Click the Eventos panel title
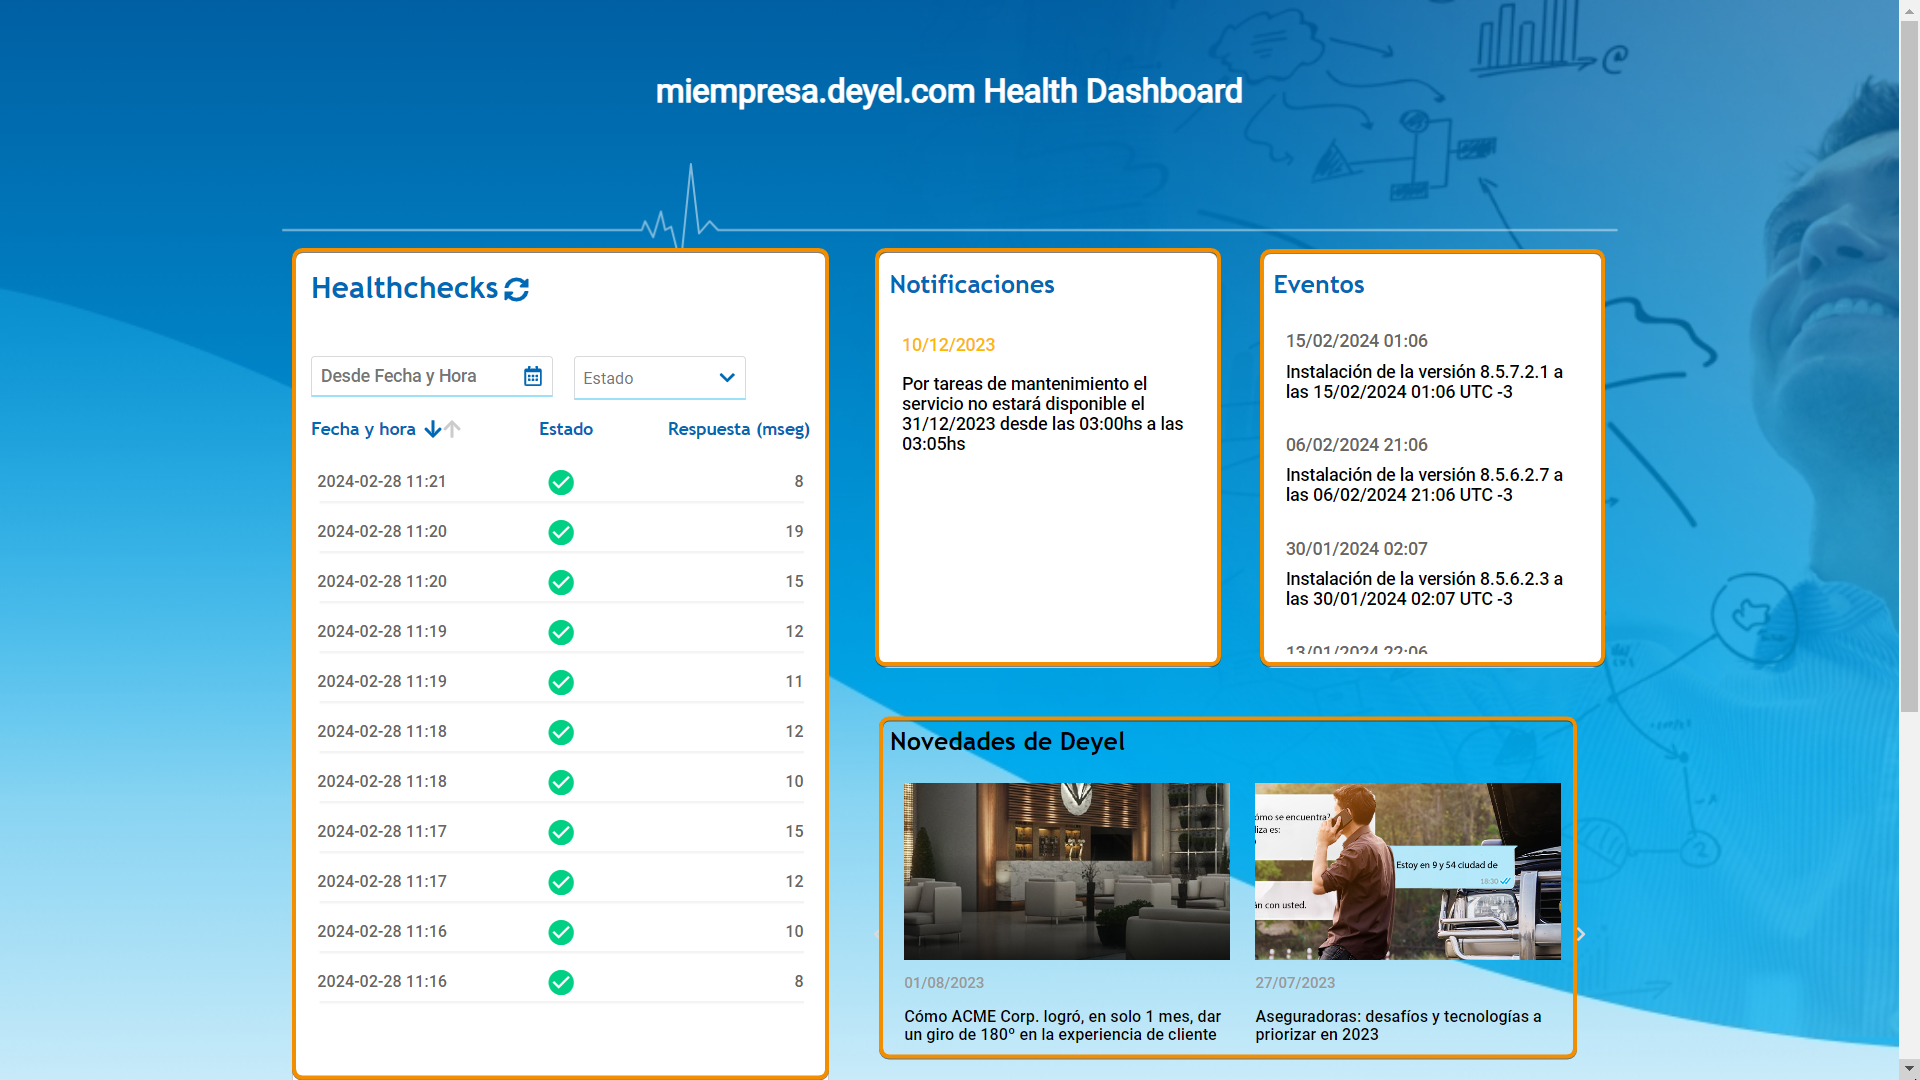 tap(1319, 285)
